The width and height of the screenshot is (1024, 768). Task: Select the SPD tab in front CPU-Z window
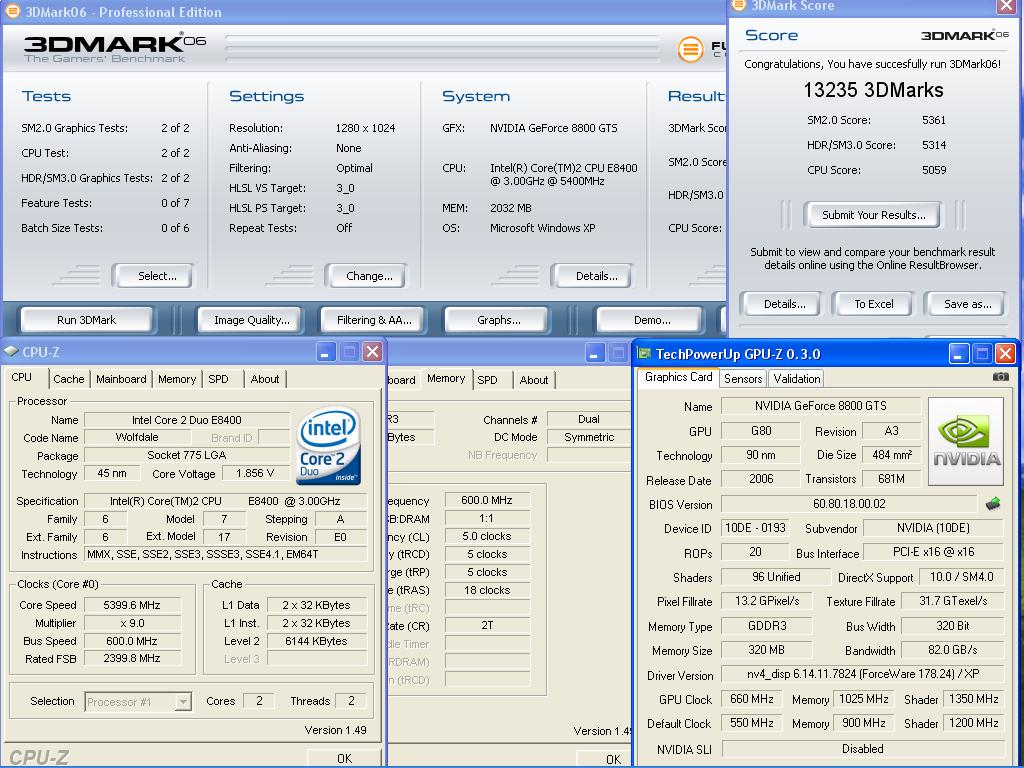coord(218,379)
